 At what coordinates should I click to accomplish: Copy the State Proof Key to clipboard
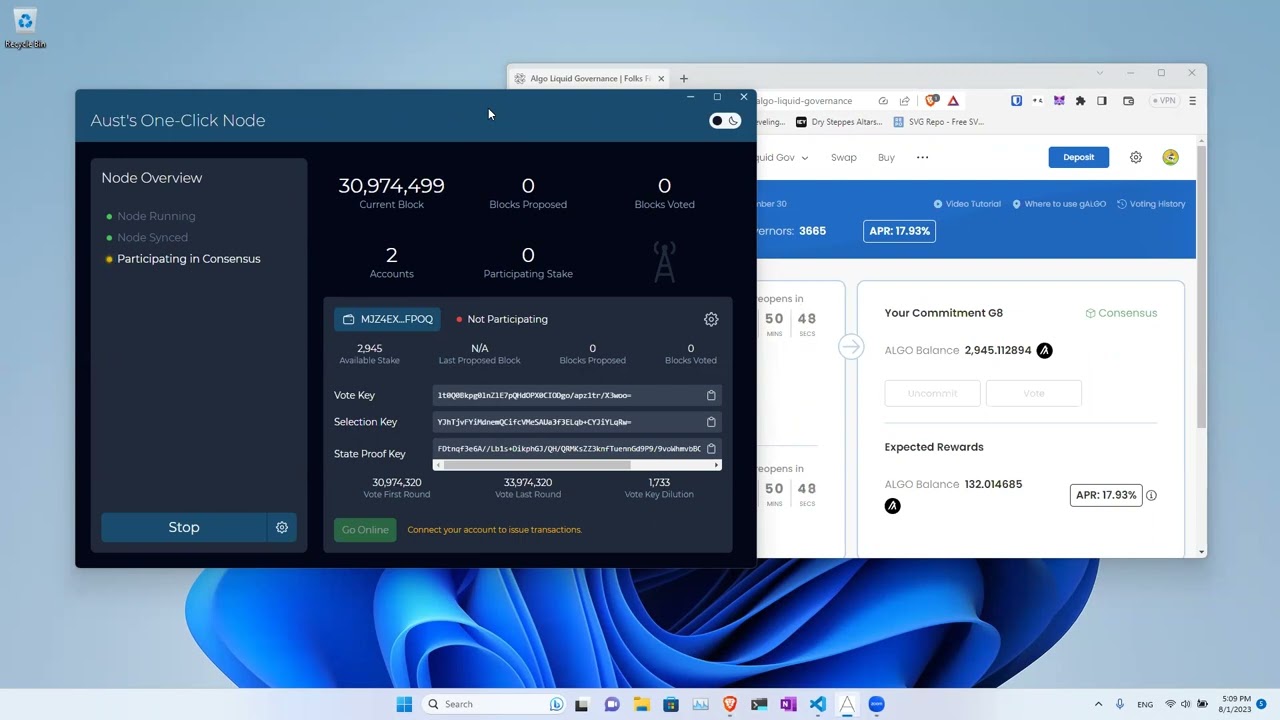pos(711,448)
